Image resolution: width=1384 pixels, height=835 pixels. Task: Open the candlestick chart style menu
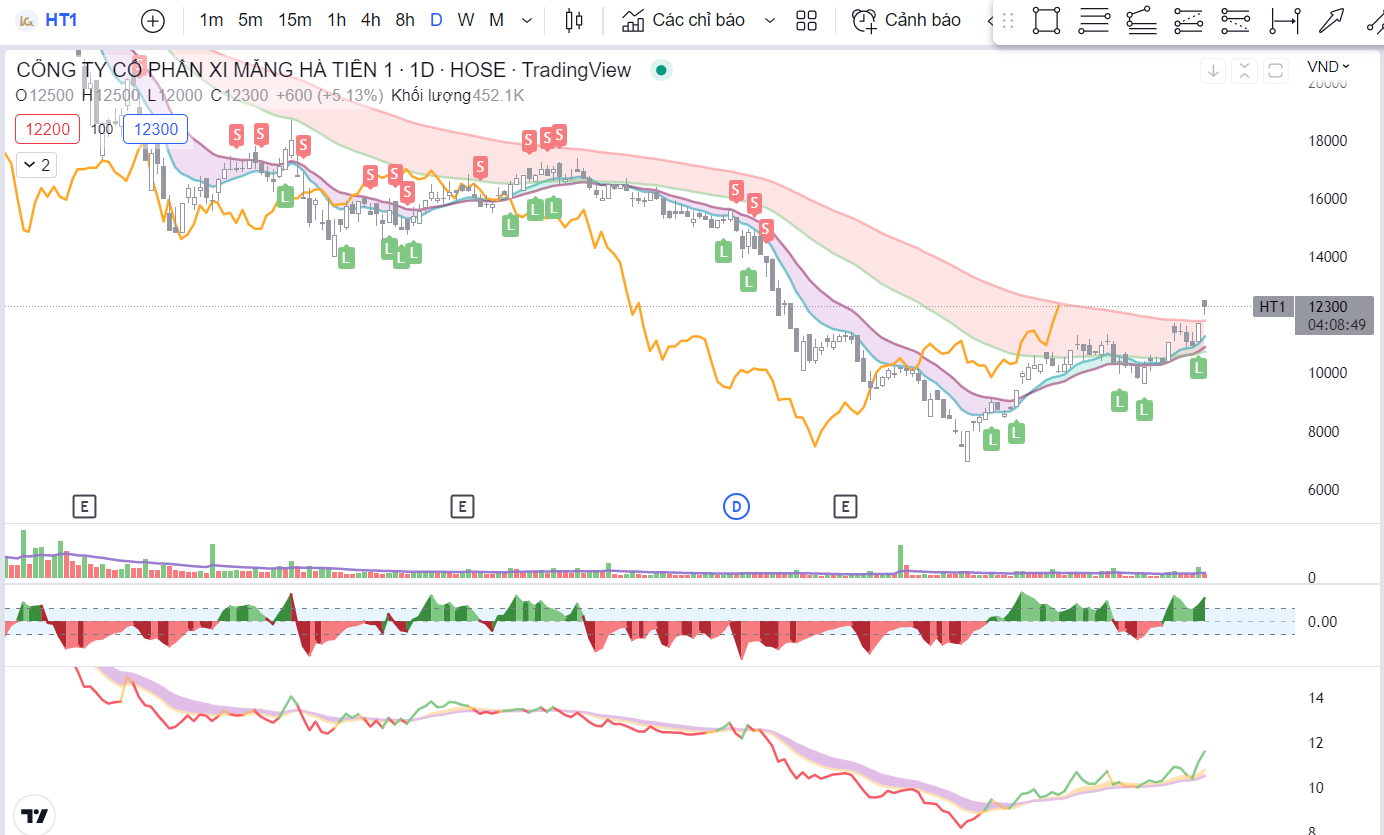pos(574,20)
